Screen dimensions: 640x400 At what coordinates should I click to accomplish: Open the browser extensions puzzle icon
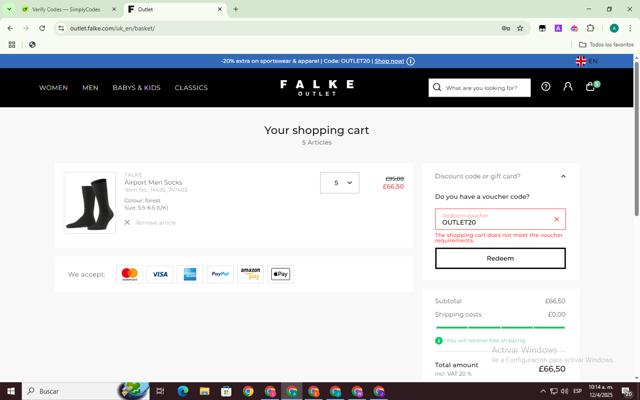(x=590, y=28)
